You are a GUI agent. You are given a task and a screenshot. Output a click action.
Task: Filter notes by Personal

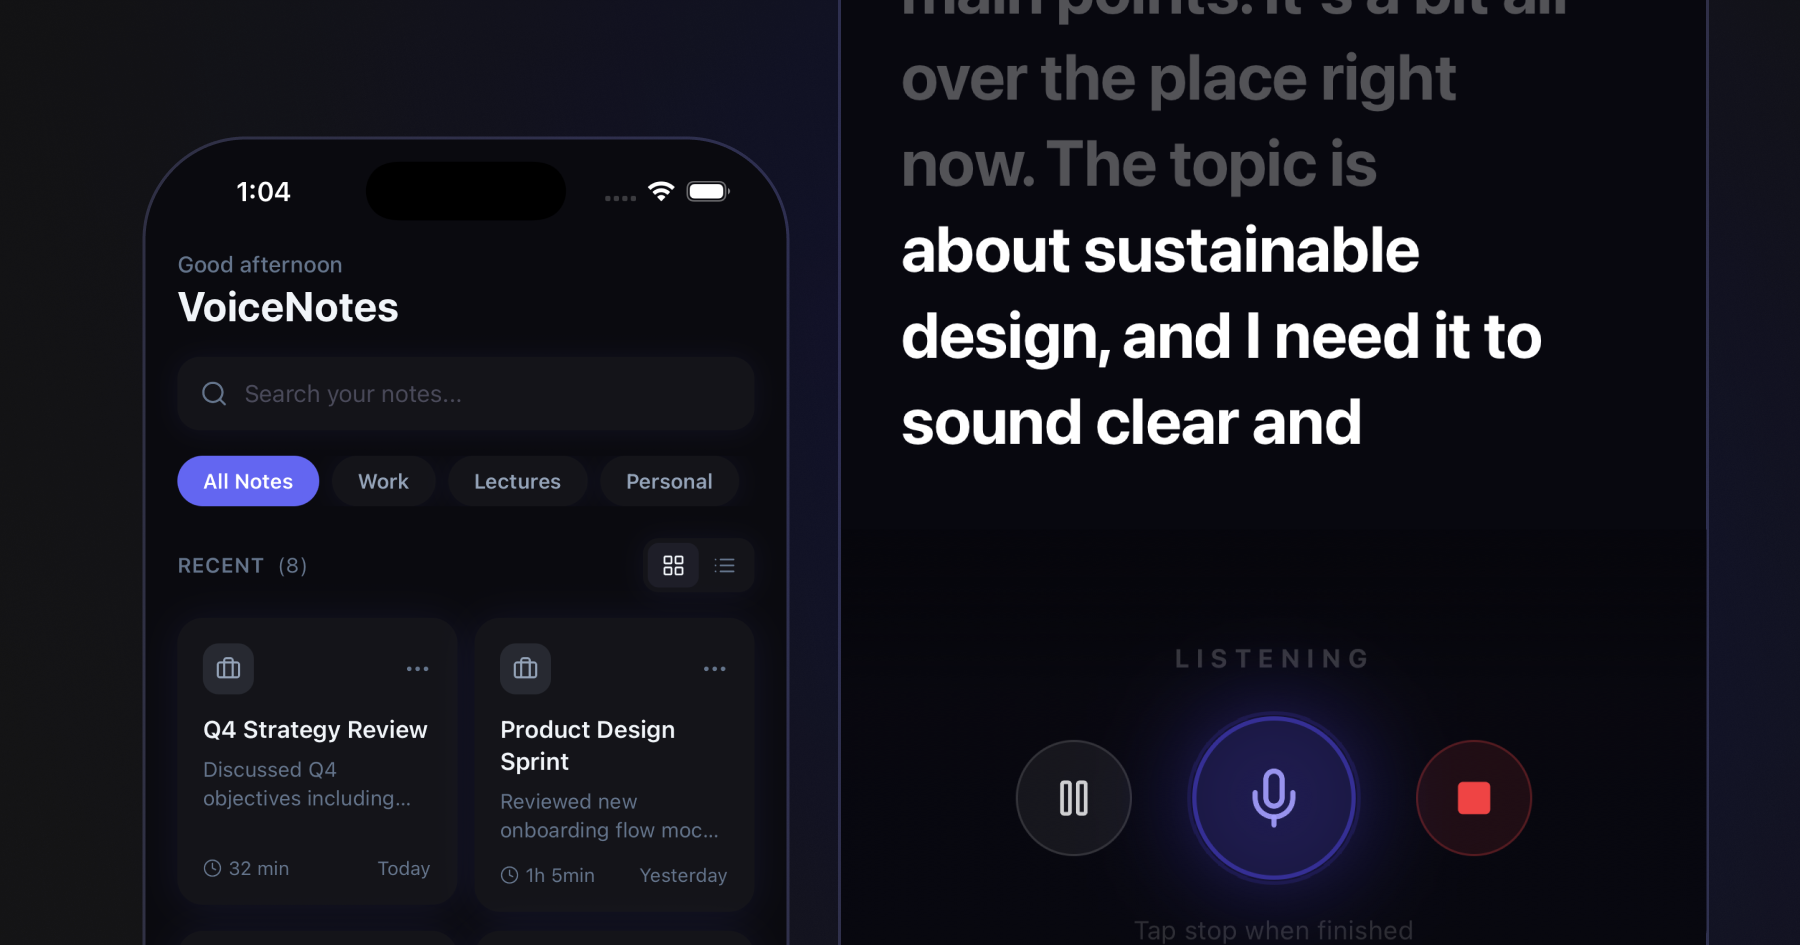tap(669, 481)
